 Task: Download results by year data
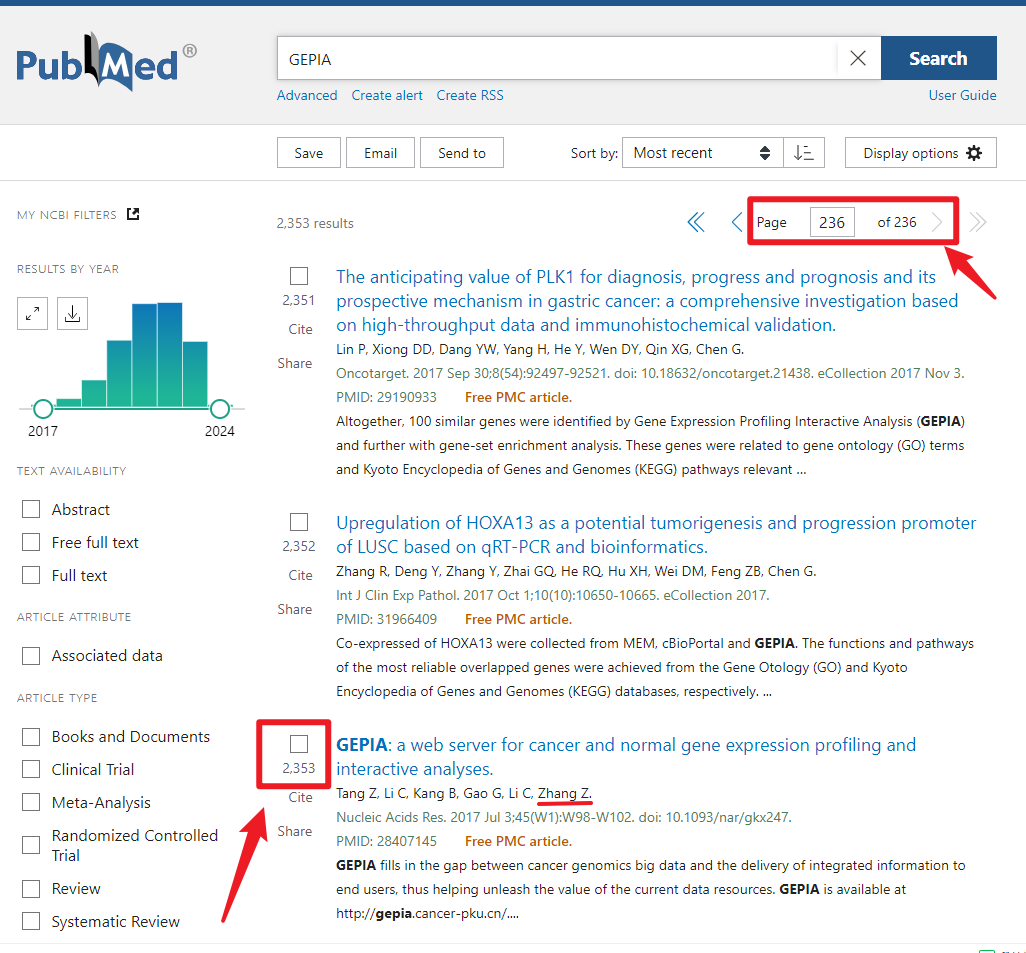tap(72, 314)
